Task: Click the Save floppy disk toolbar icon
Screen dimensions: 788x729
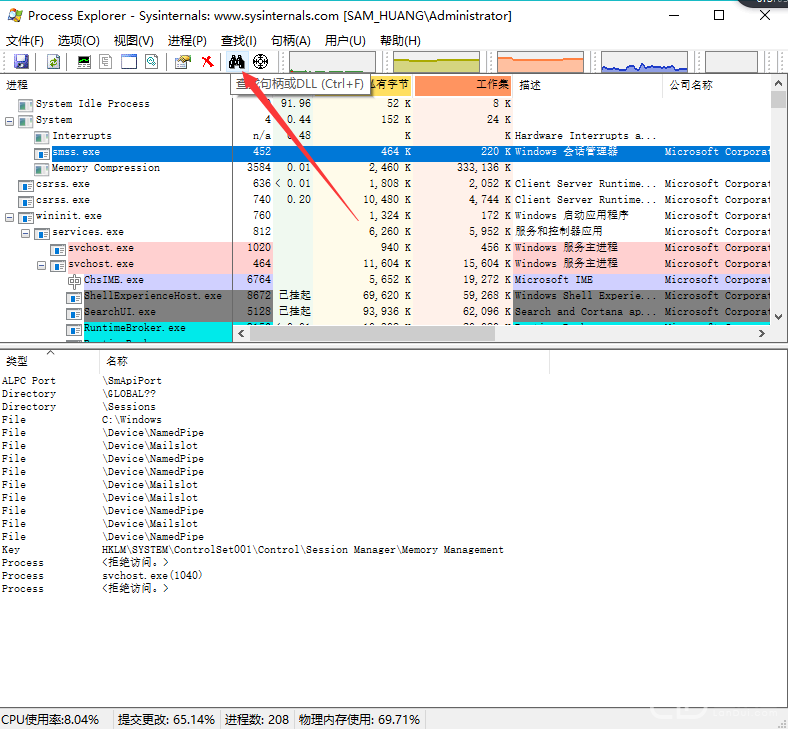Action: coord(21,62)
